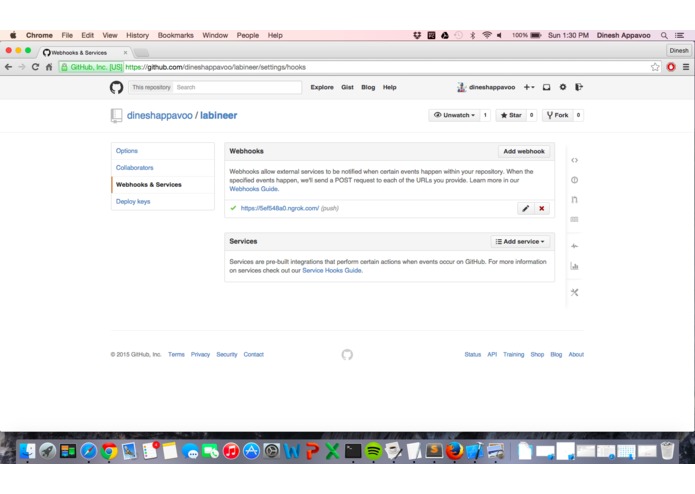The image size is (695, 494).
Task: Open the Webhooks Guide link
Action: pos(254,189)
